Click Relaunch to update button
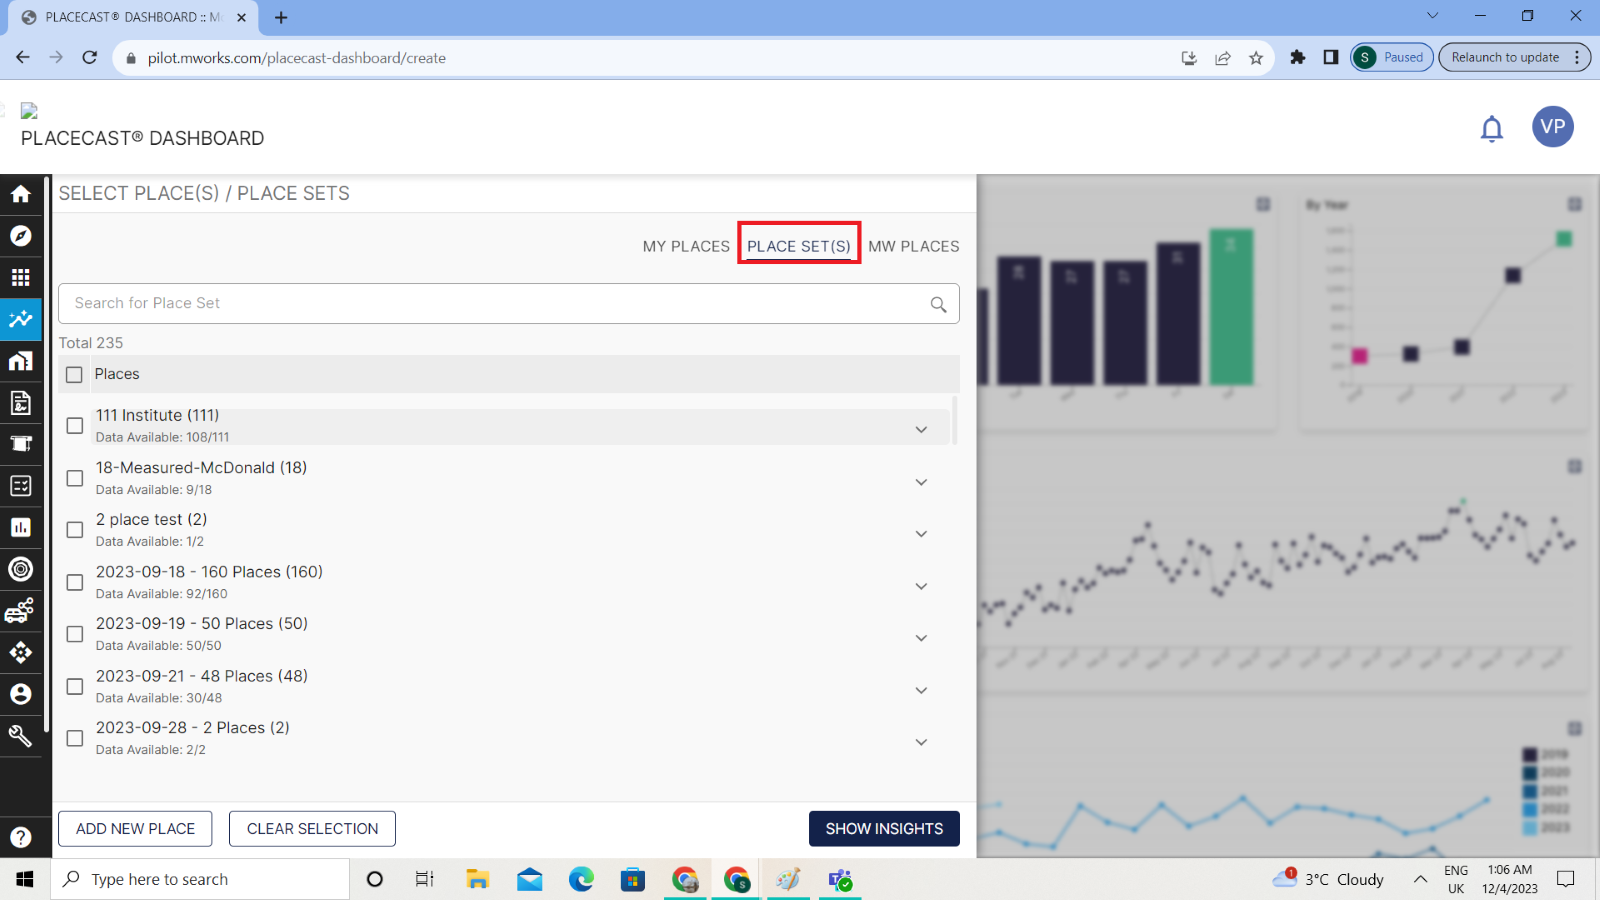 pos(1513,57)
